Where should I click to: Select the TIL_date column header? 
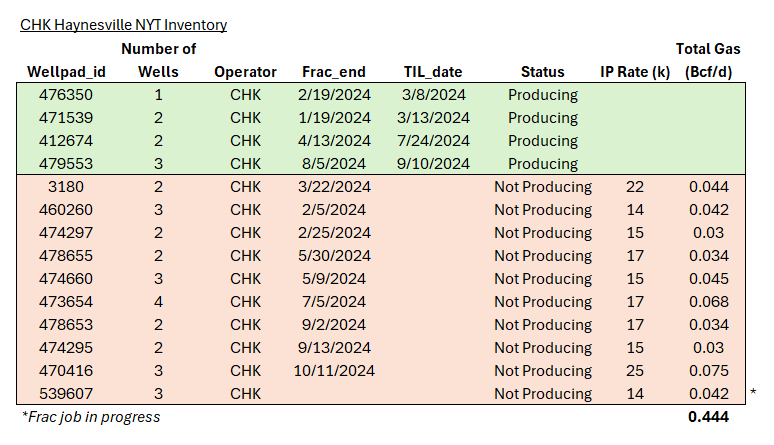pyautogui.click(x=434, y=72)
